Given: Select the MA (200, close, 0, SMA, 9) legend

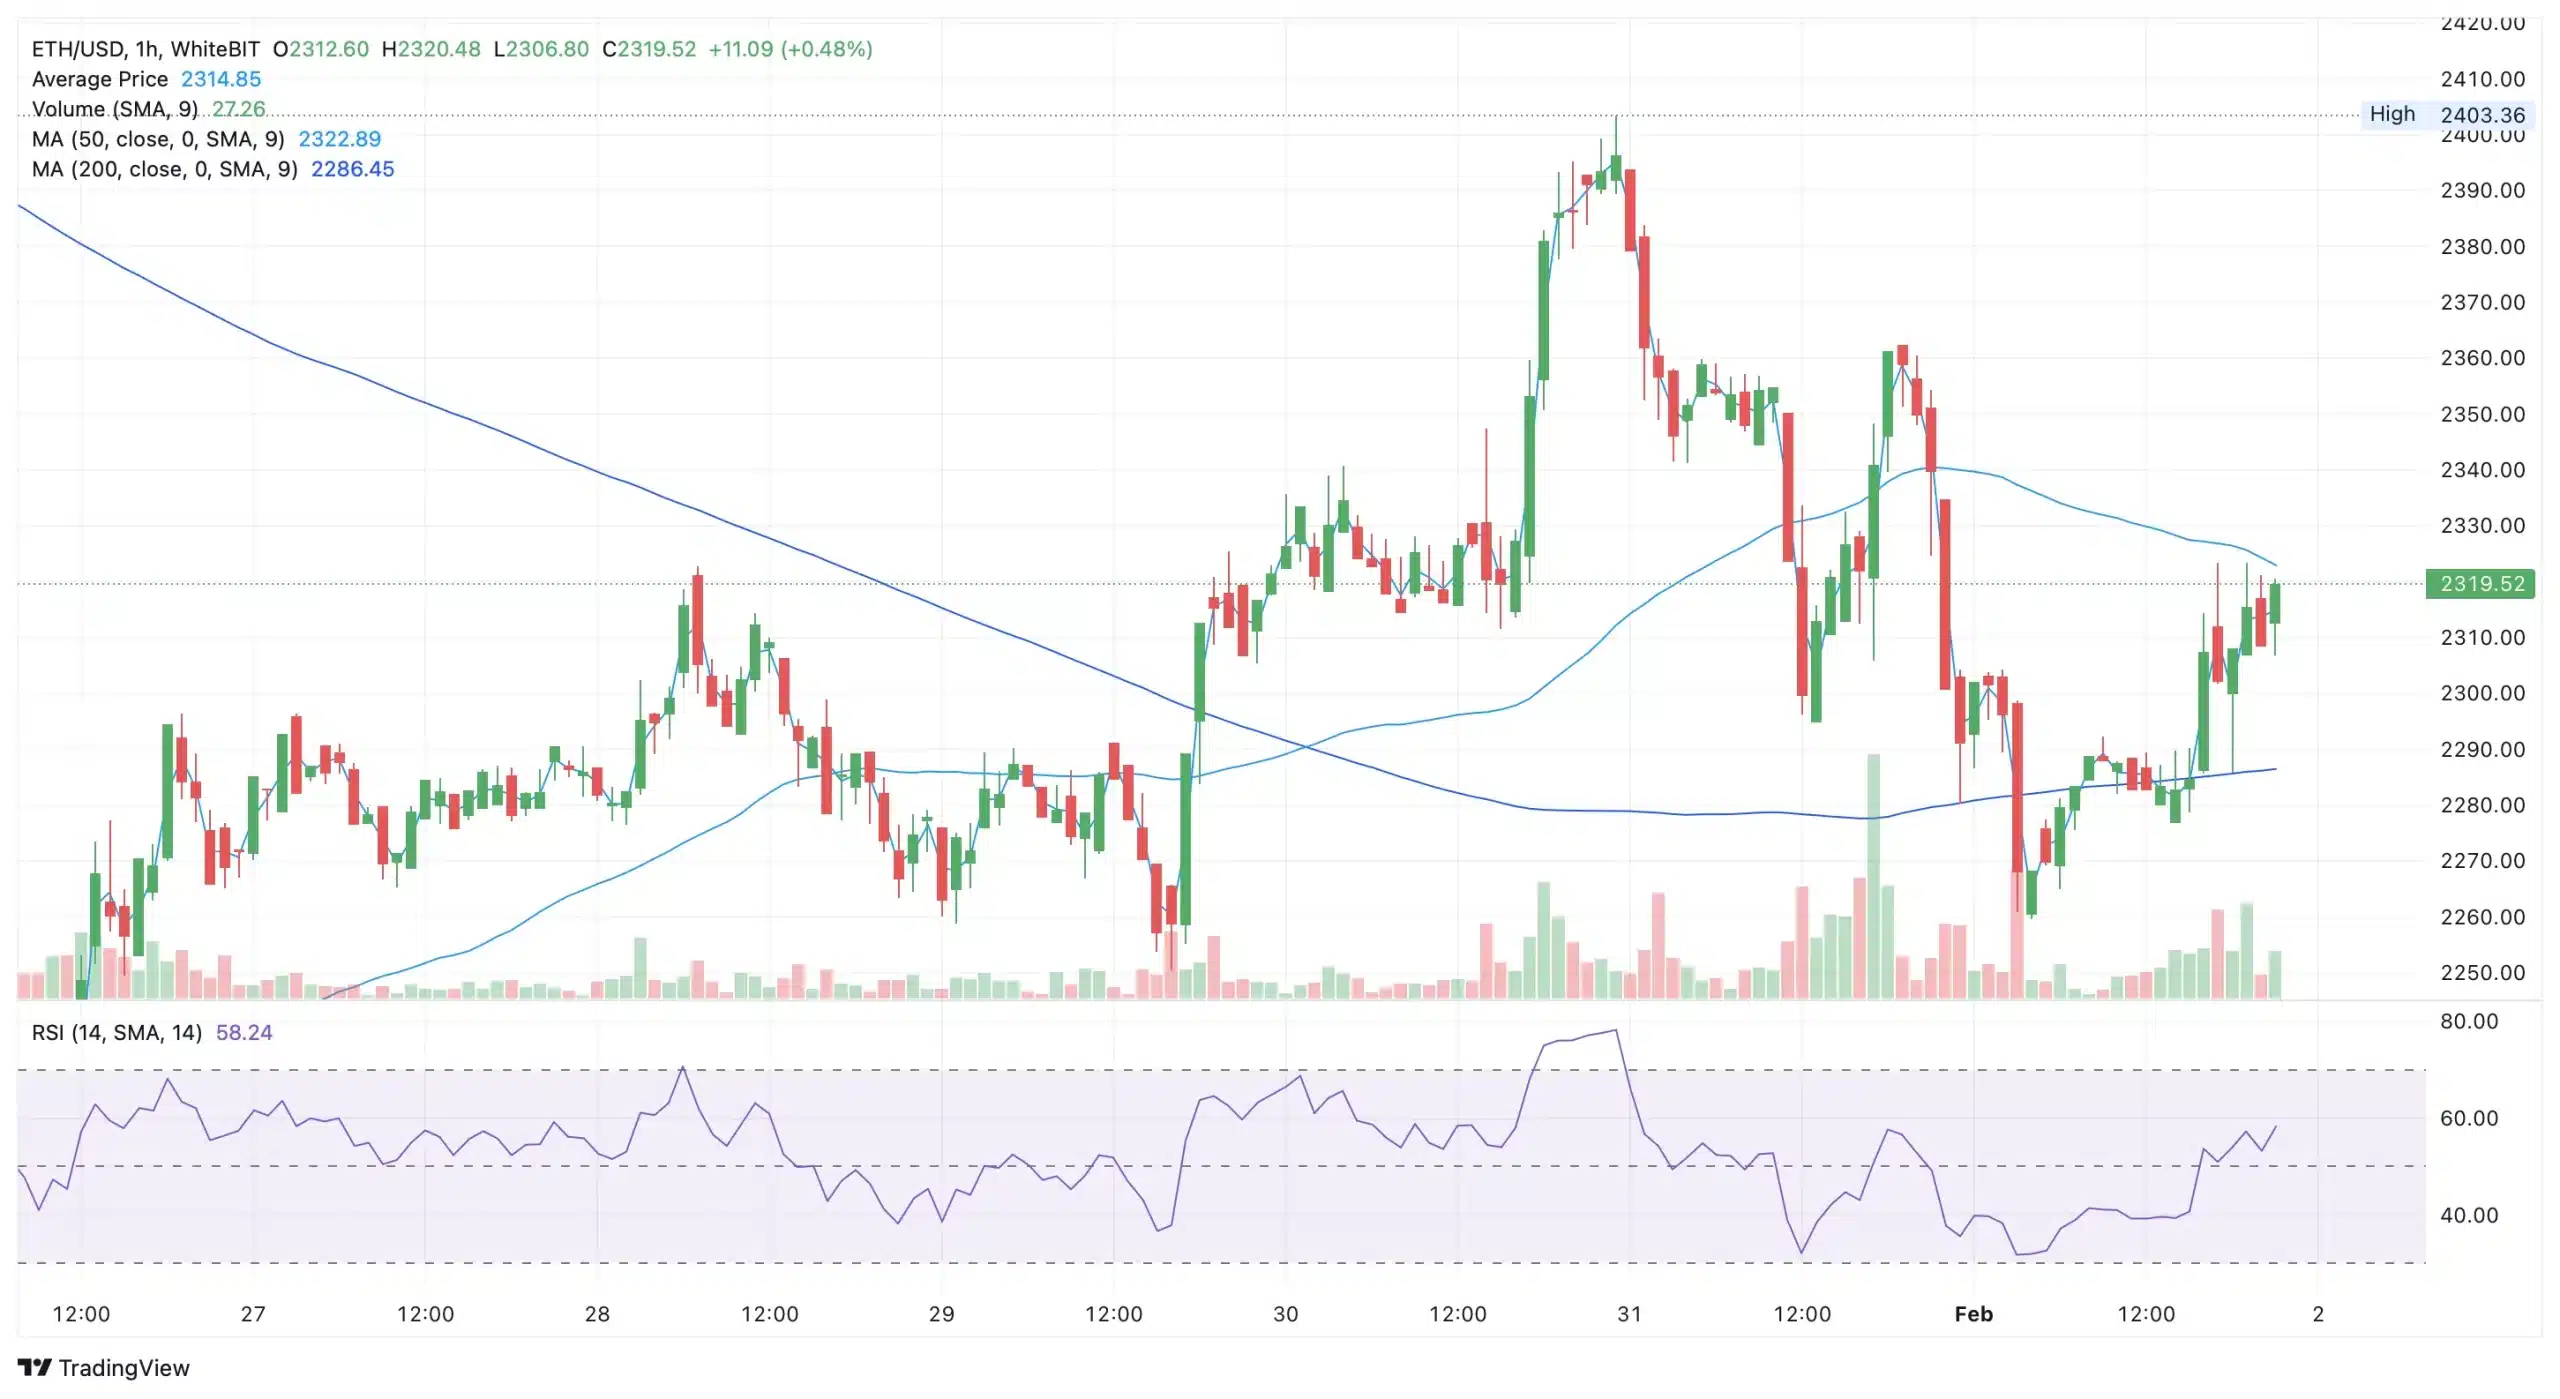Looking at the screenshot, I should (x=165, y=169).
